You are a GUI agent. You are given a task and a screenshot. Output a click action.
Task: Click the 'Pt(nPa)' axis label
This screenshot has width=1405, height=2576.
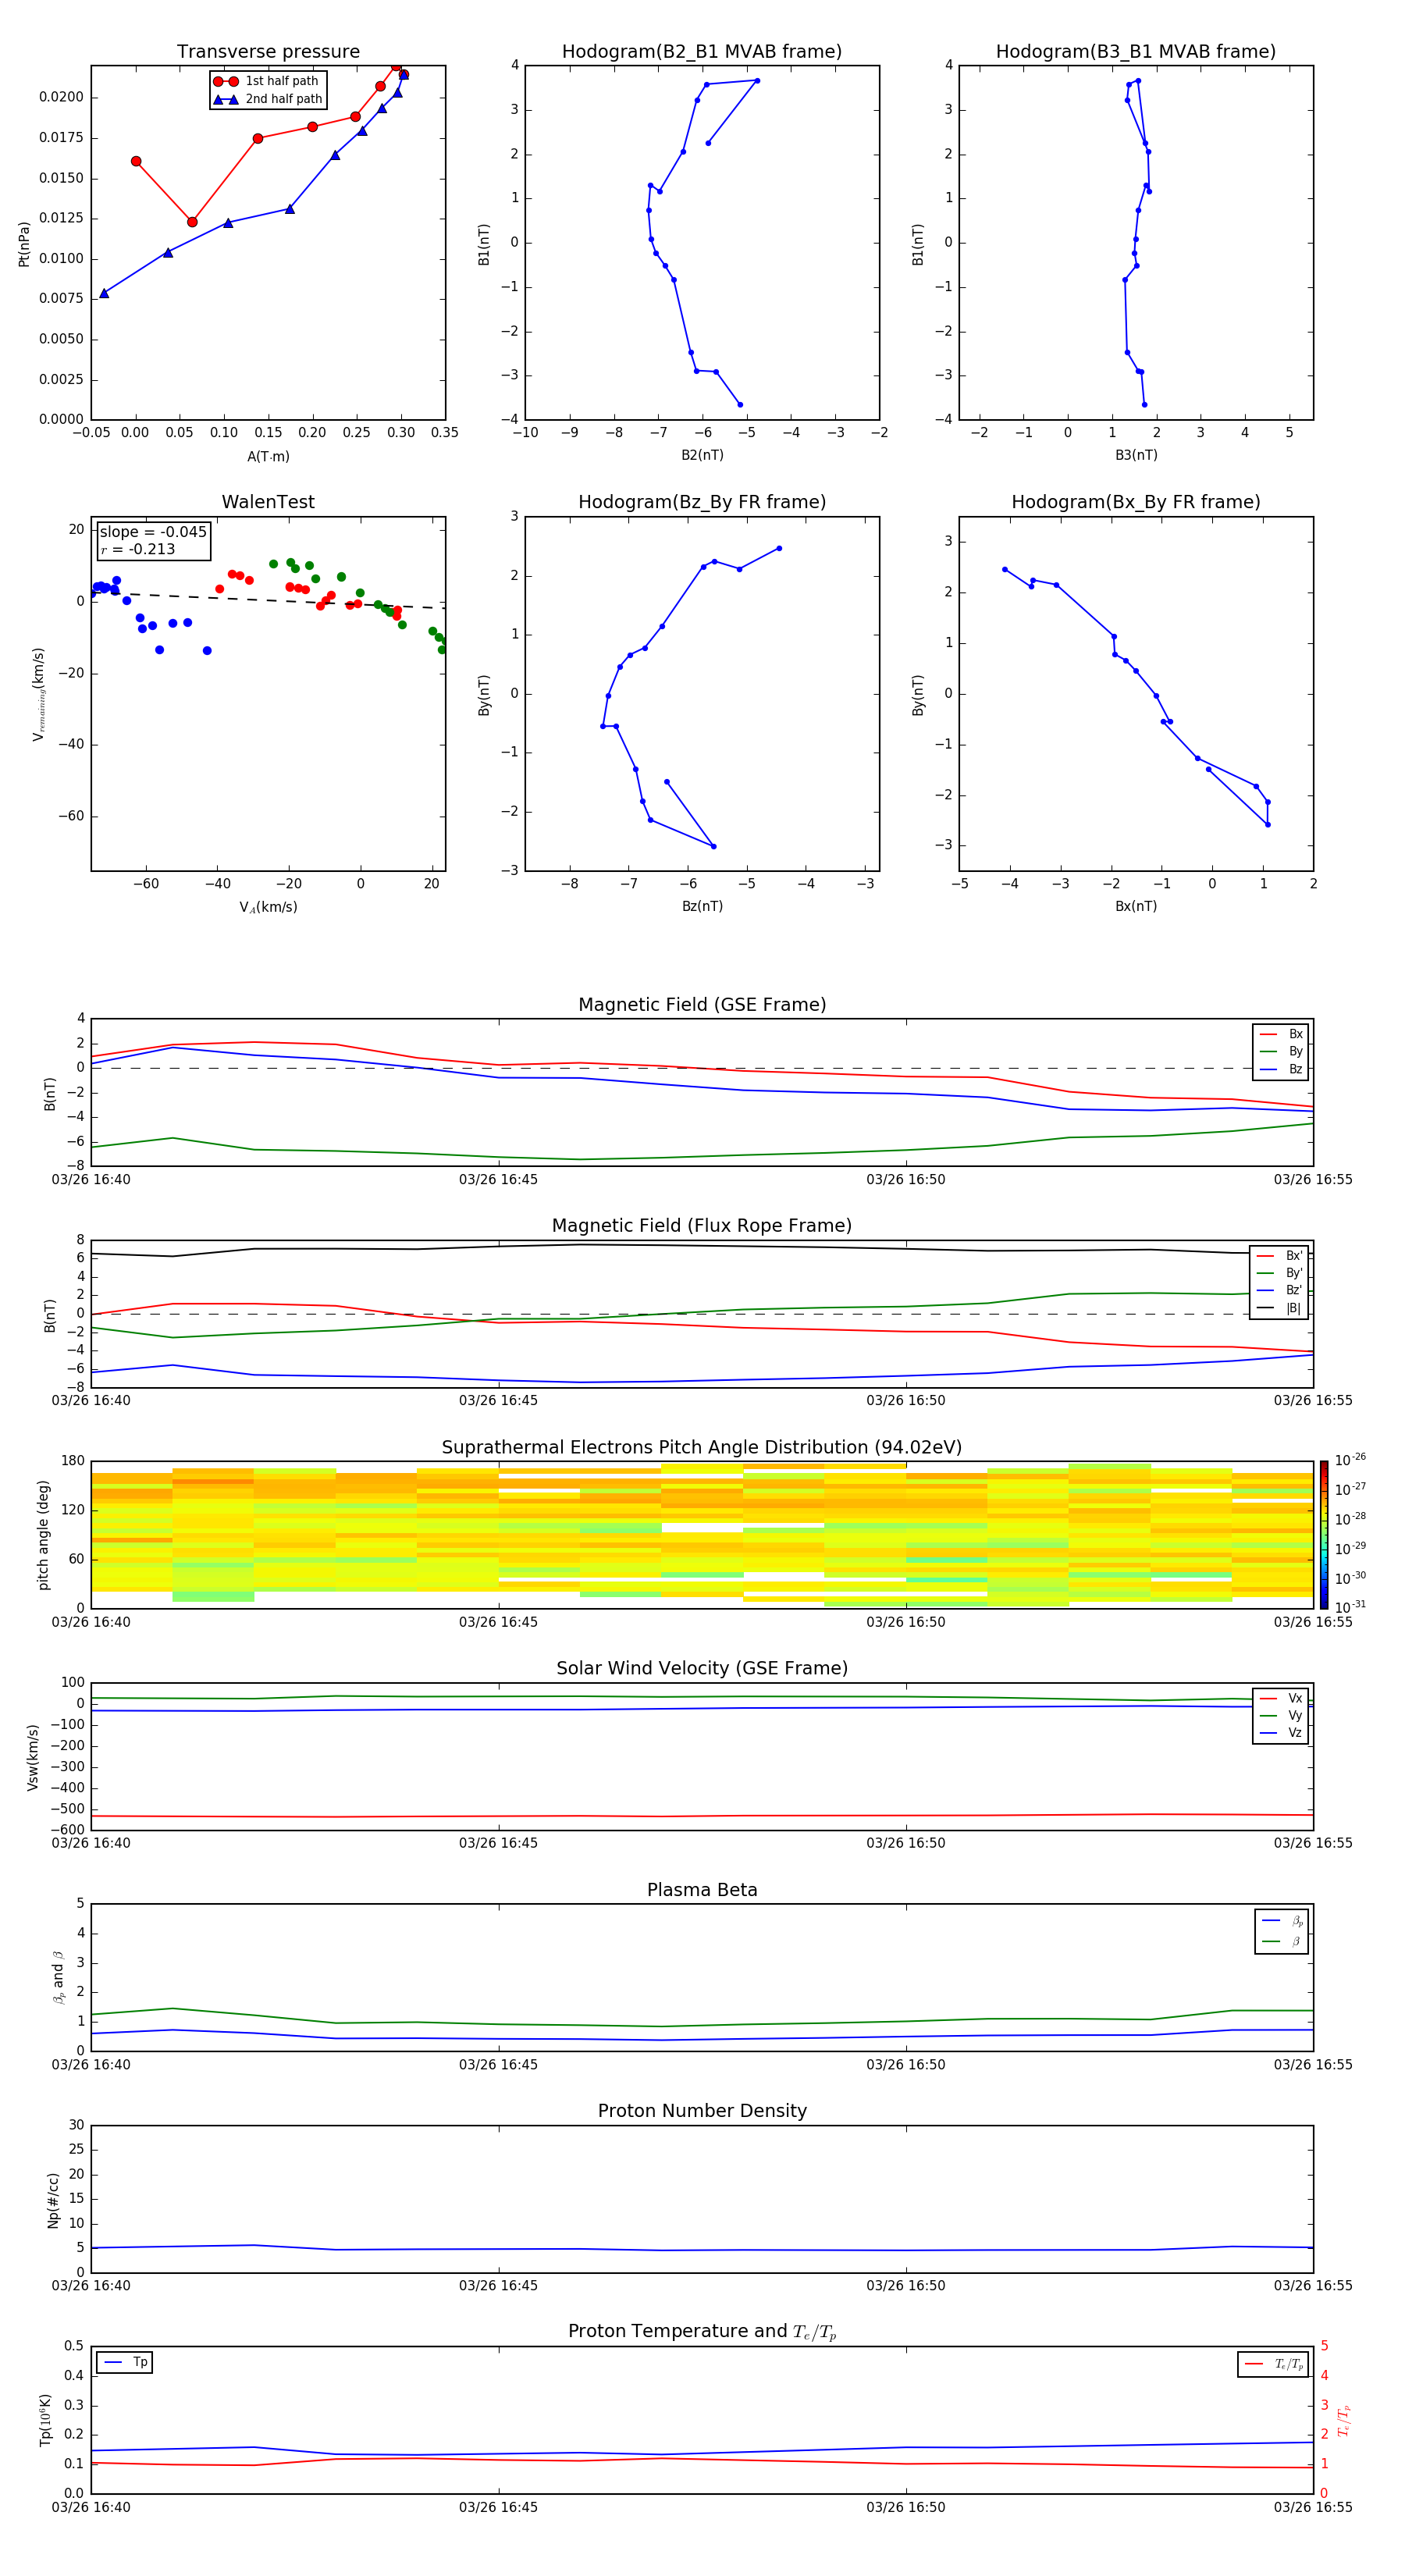(x=24, y=243)
